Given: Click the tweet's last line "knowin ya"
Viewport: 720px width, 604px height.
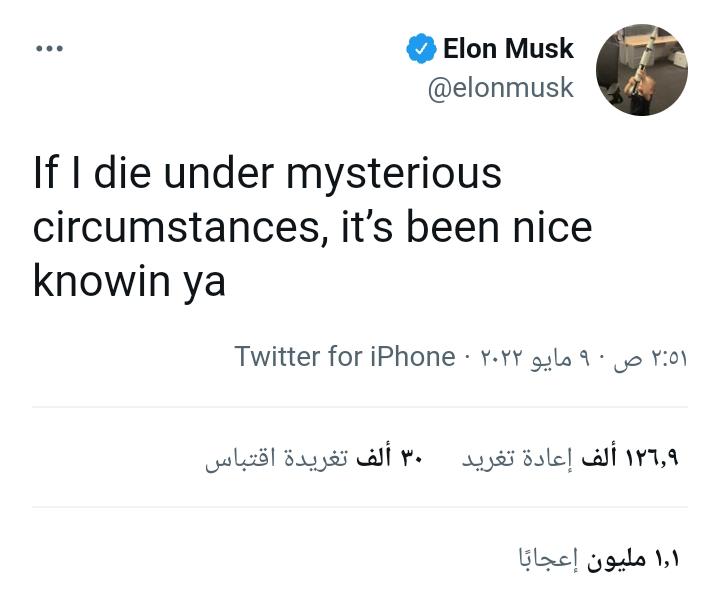Looking at the screenshot, I should coord(129,281).
